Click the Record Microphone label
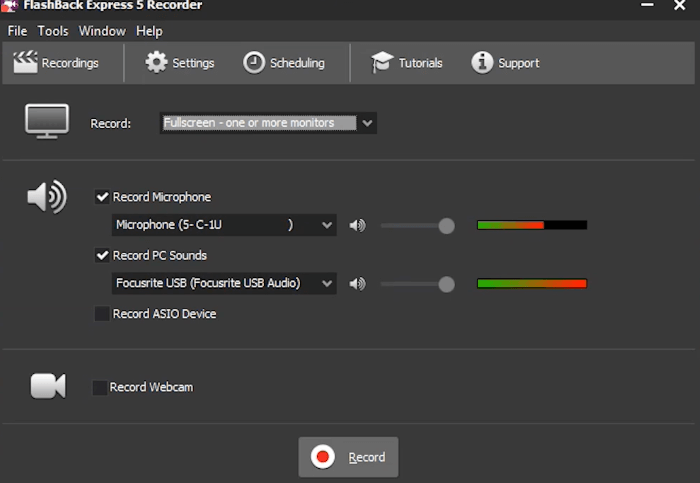This screenshot has width=700, height=483. pos(162,197)
